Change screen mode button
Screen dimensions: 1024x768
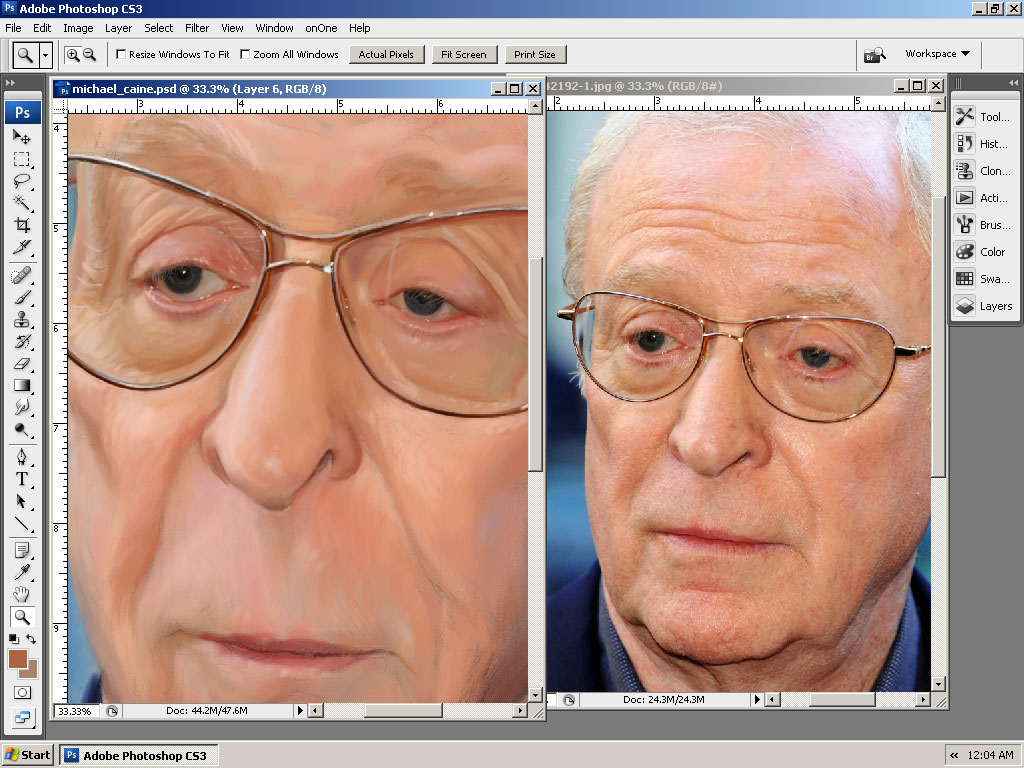click(x=22, y=717)
